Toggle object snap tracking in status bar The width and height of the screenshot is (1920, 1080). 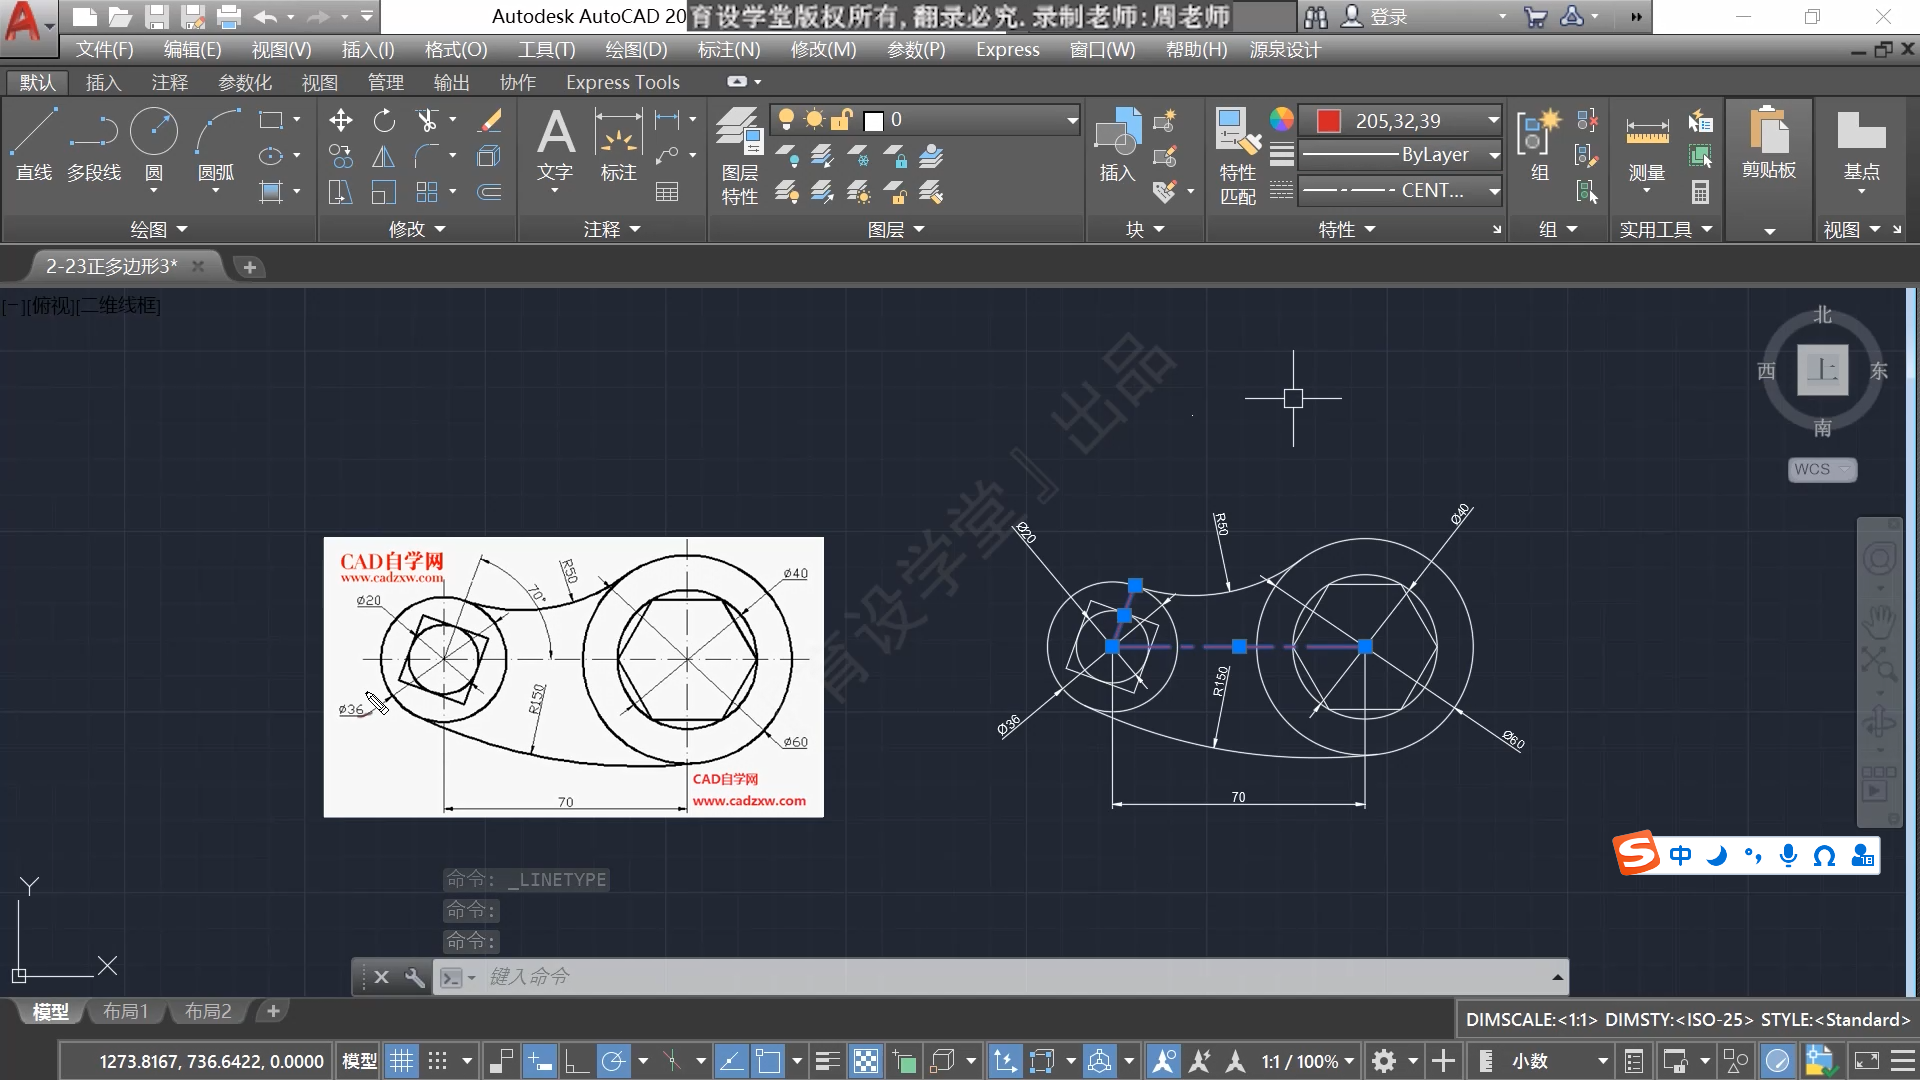coord(731,1061)
